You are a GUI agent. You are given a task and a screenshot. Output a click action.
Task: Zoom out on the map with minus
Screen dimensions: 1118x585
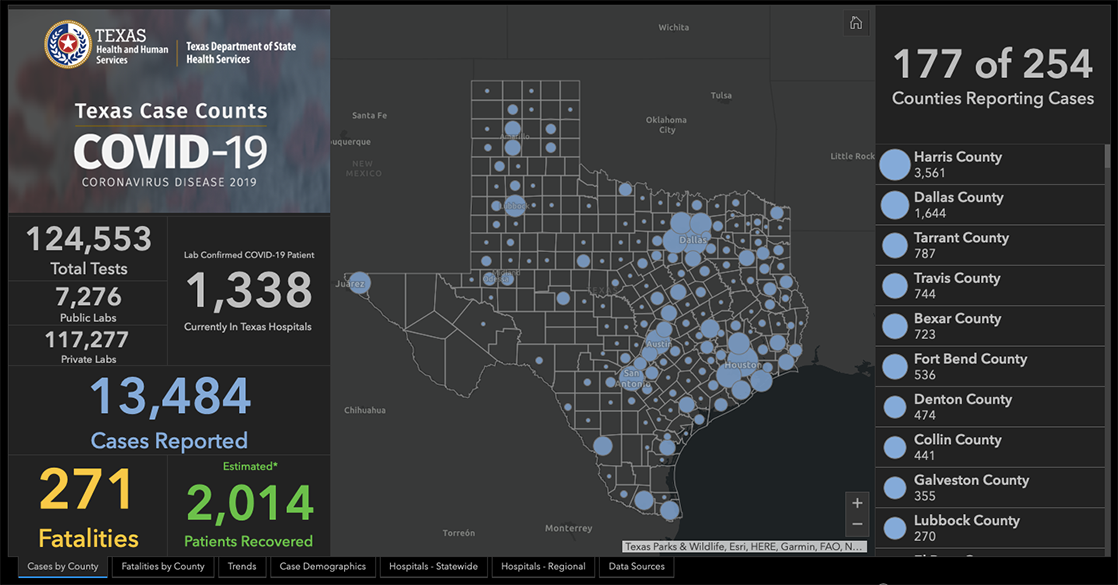[x=857, y=525]
